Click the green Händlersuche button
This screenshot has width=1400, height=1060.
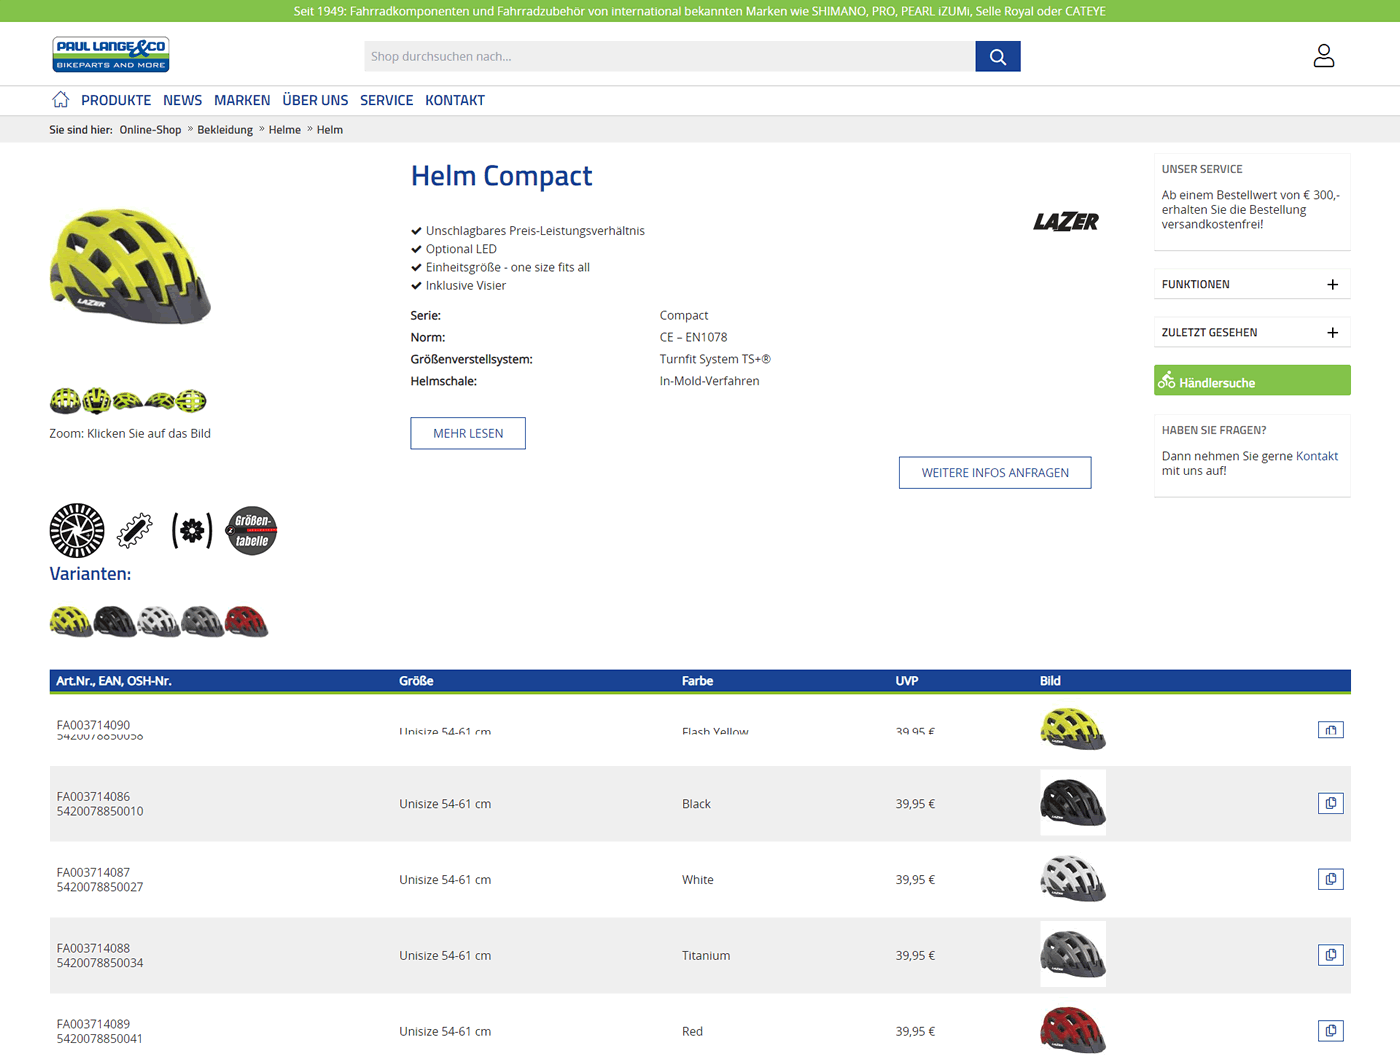click(1252, 380)
